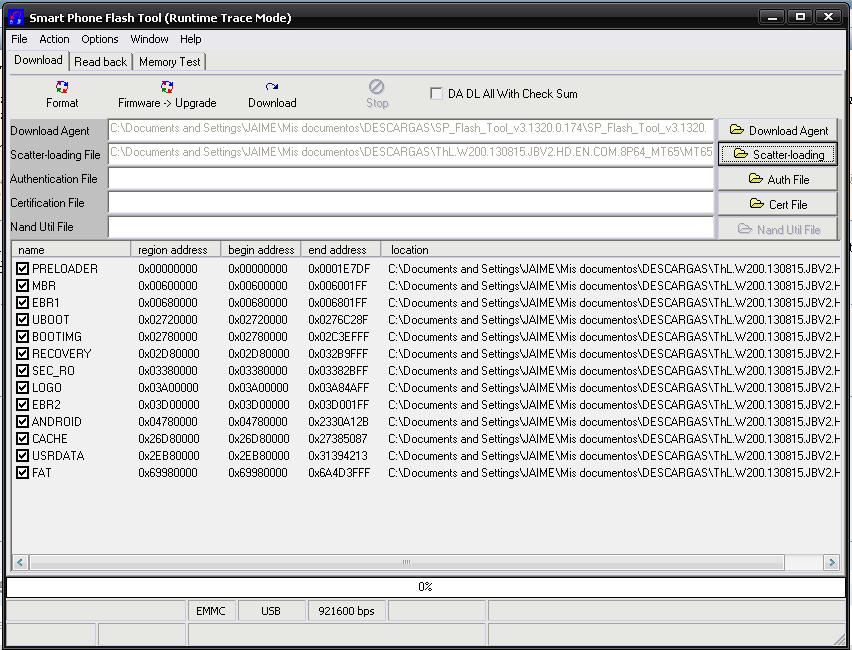The image size is (852, 650).
Task: Uncheck the EBR1 partition checkbox
Action: pyautogui.click(x=22, y=302)
